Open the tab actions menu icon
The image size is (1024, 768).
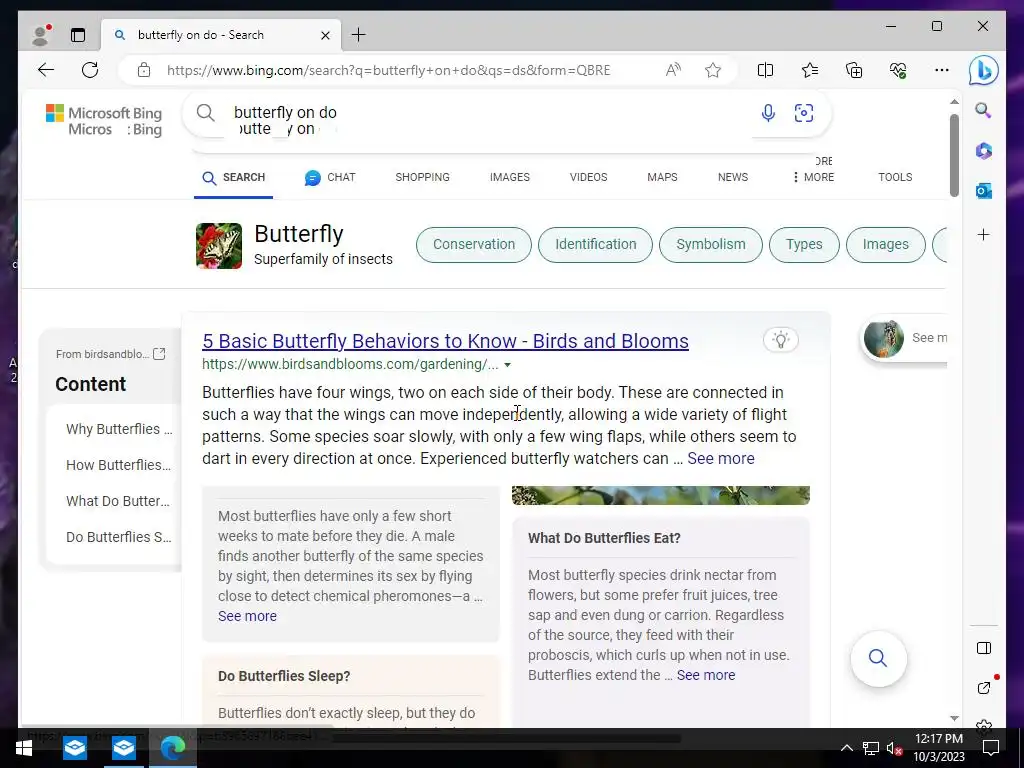(78, 35)
